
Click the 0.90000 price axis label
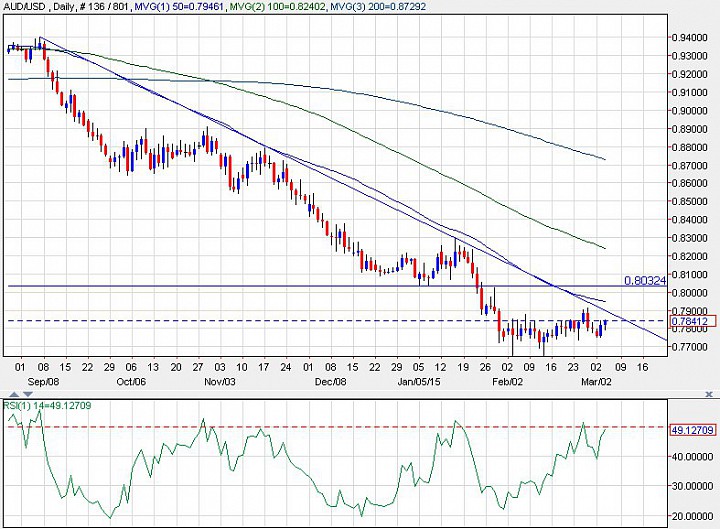pos(689,111)
